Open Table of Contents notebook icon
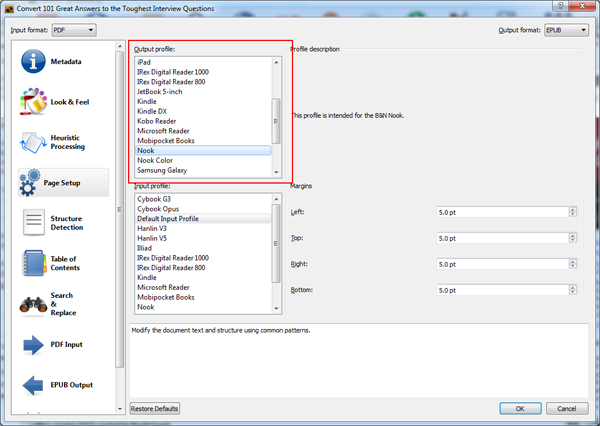Screen dimensions: 600x426 point(34,263)
